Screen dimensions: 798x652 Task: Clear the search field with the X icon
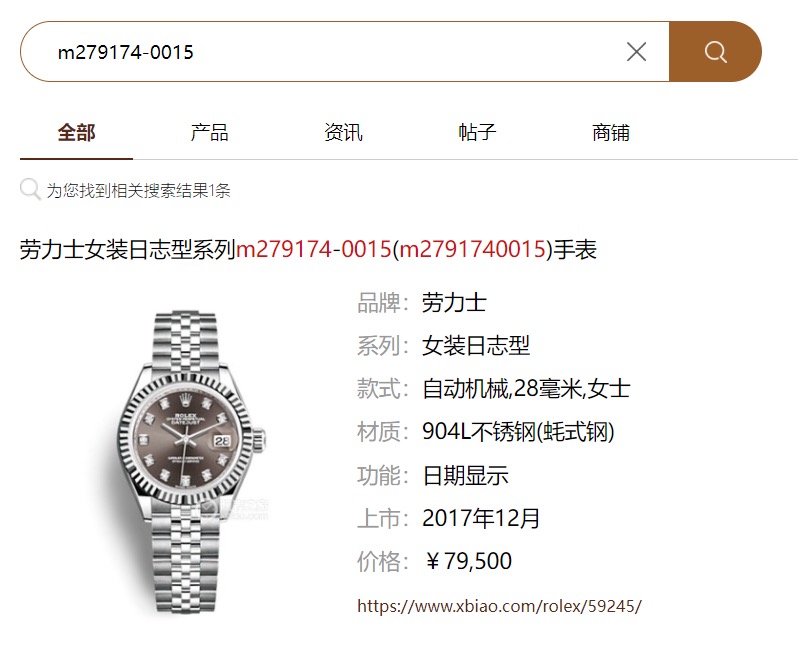tap(636, 51)
